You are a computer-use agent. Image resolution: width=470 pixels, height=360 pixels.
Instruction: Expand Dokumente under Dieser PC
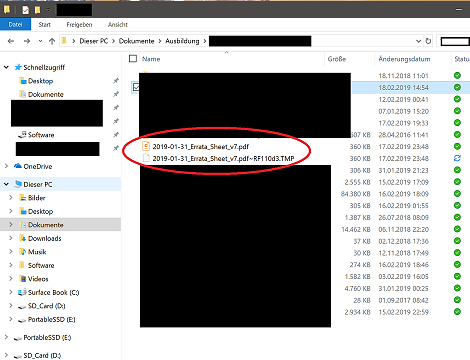click(x=11, y=225)
